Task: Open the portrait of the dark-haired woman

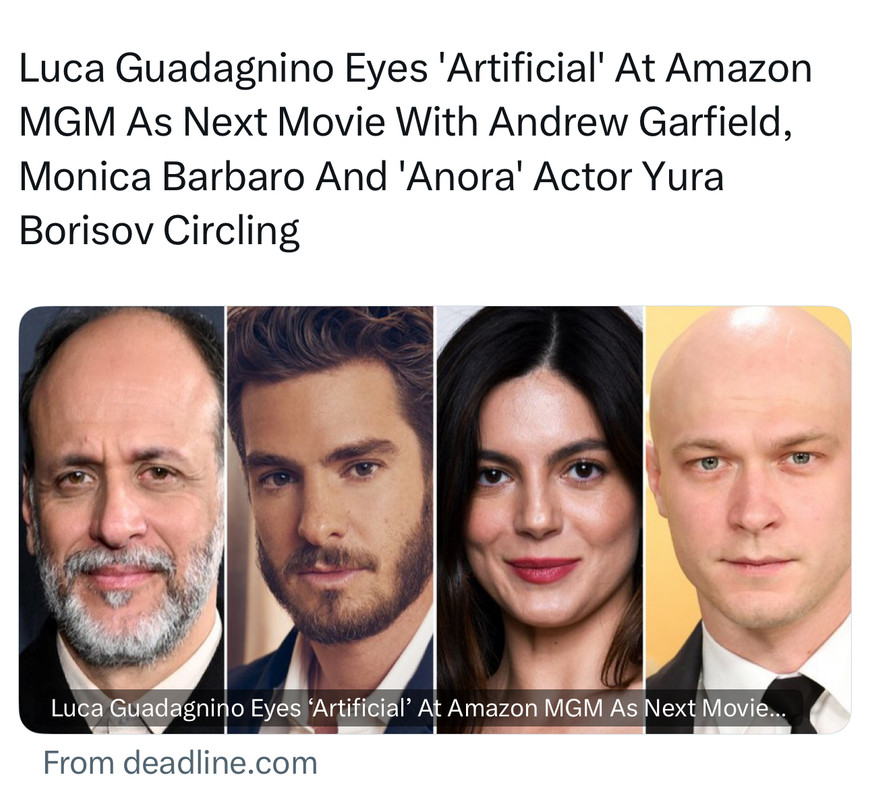Action: click(x=540, y=519)
